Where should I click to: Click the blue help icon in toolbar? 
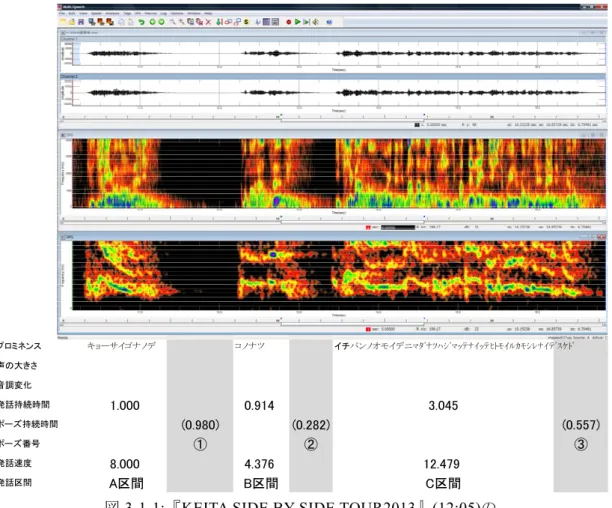(329, 22)
